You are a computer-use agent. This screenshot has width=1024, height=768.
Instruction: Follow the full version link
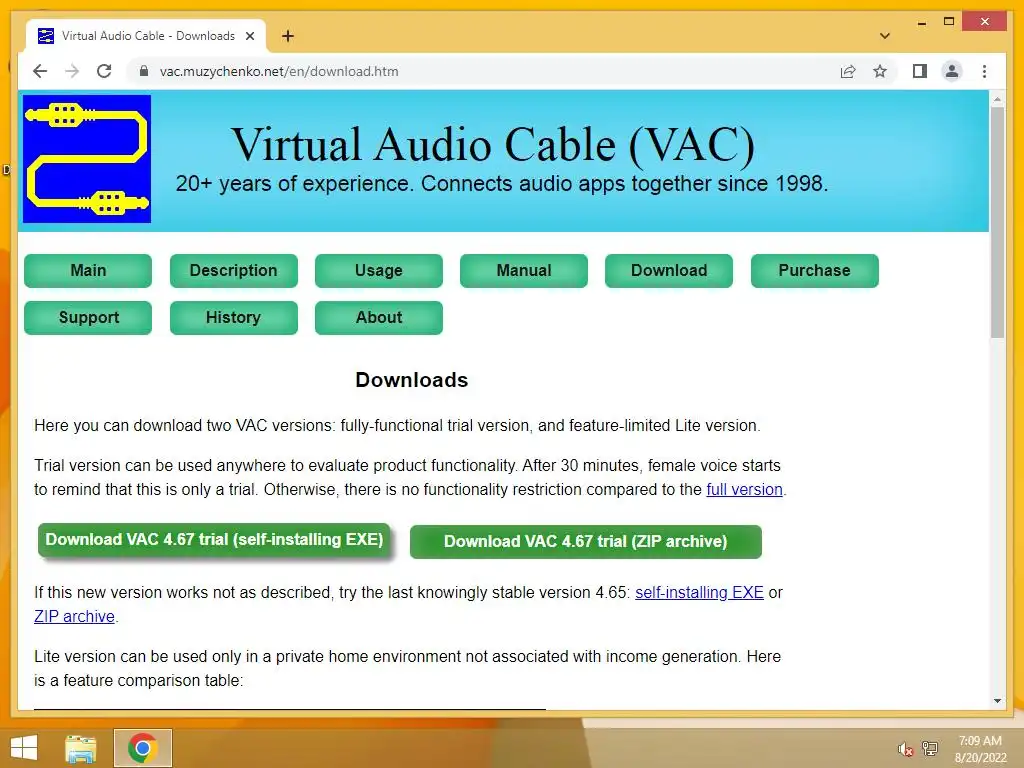744,489
